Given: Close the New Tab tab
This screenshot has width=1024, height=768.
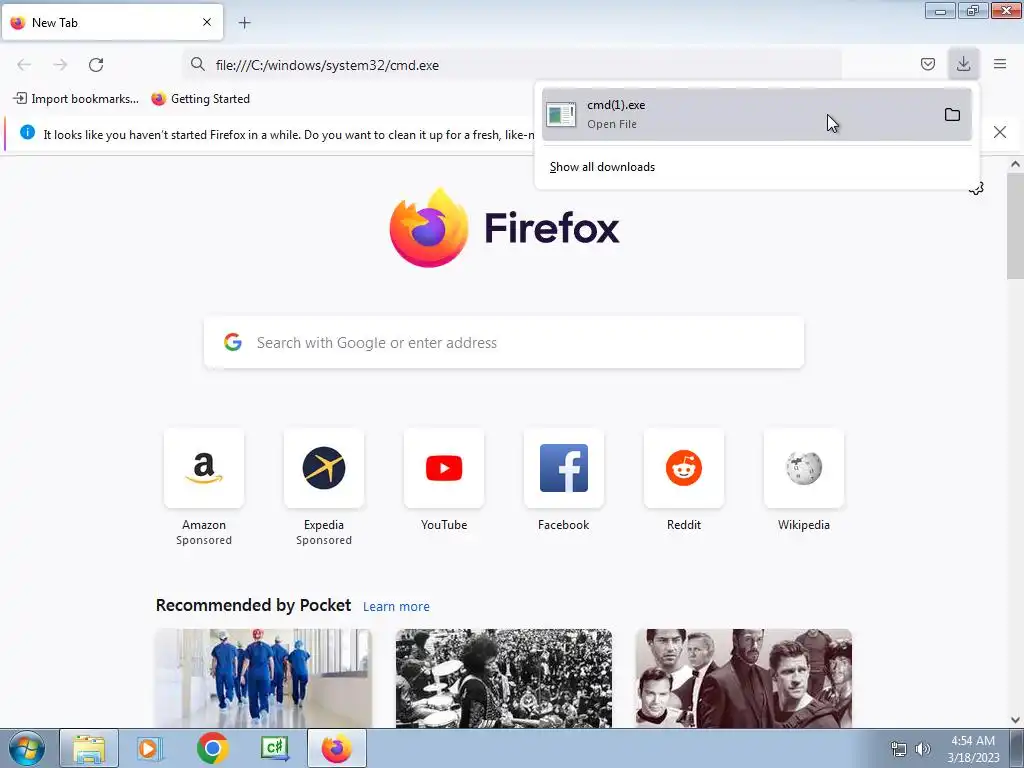Looking at the screenshot, I should 206,22.
